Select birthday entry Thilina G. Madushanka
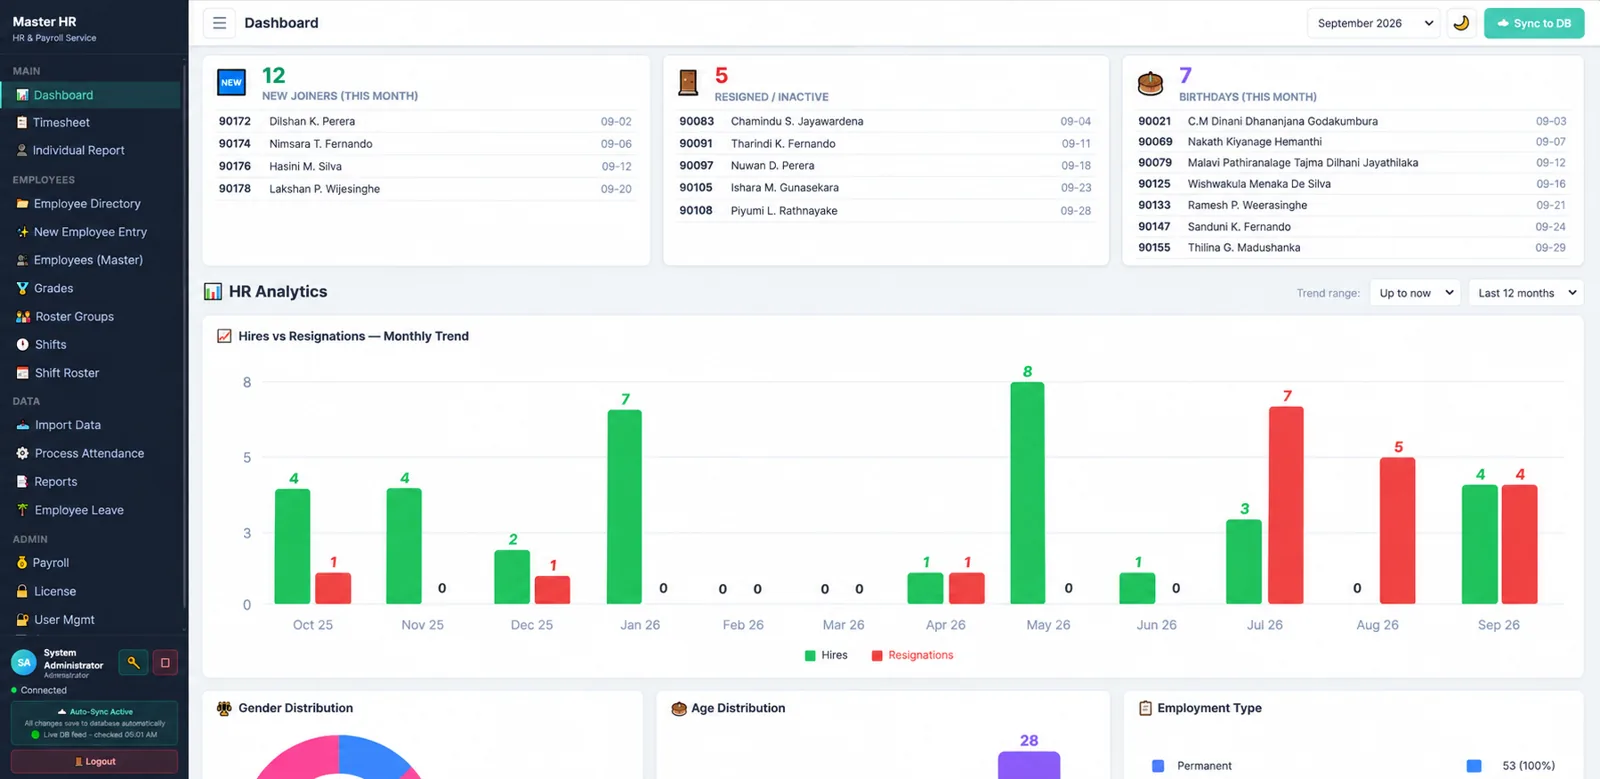1600x779 pixels. tap(1352, 248)
